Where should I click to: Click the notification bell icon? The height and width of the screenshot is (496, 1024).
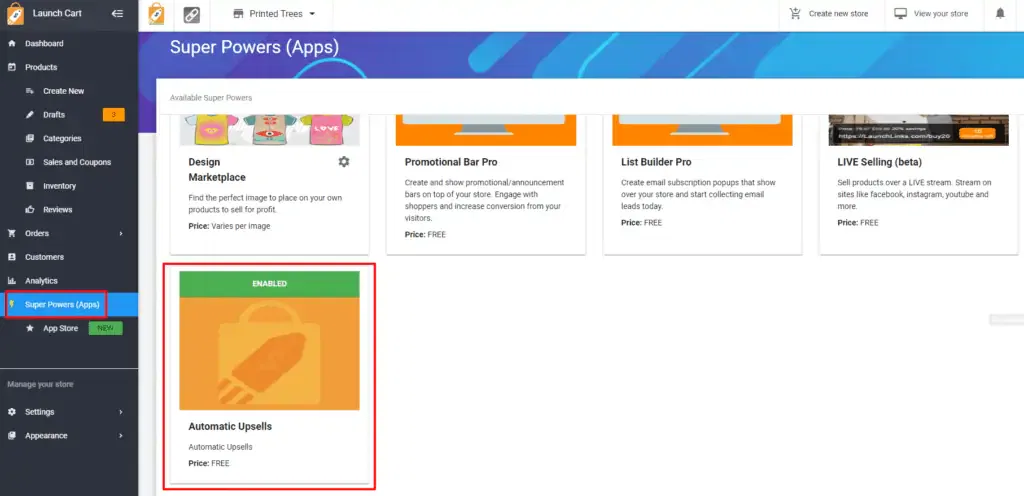1001,14
